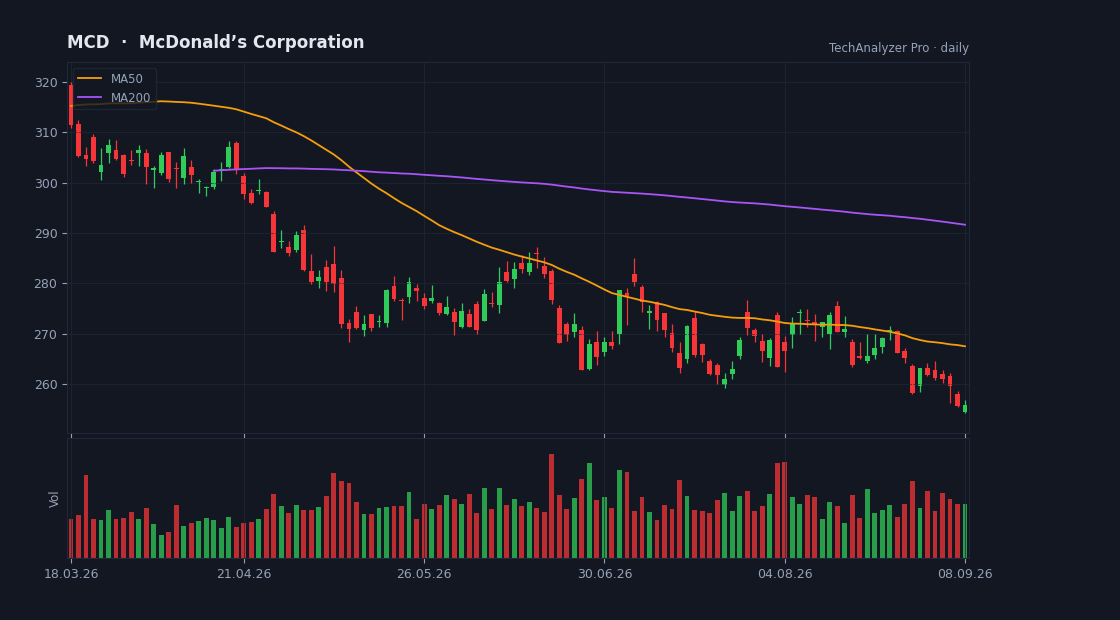Click the 18.03.26 date label

point(71,574)
